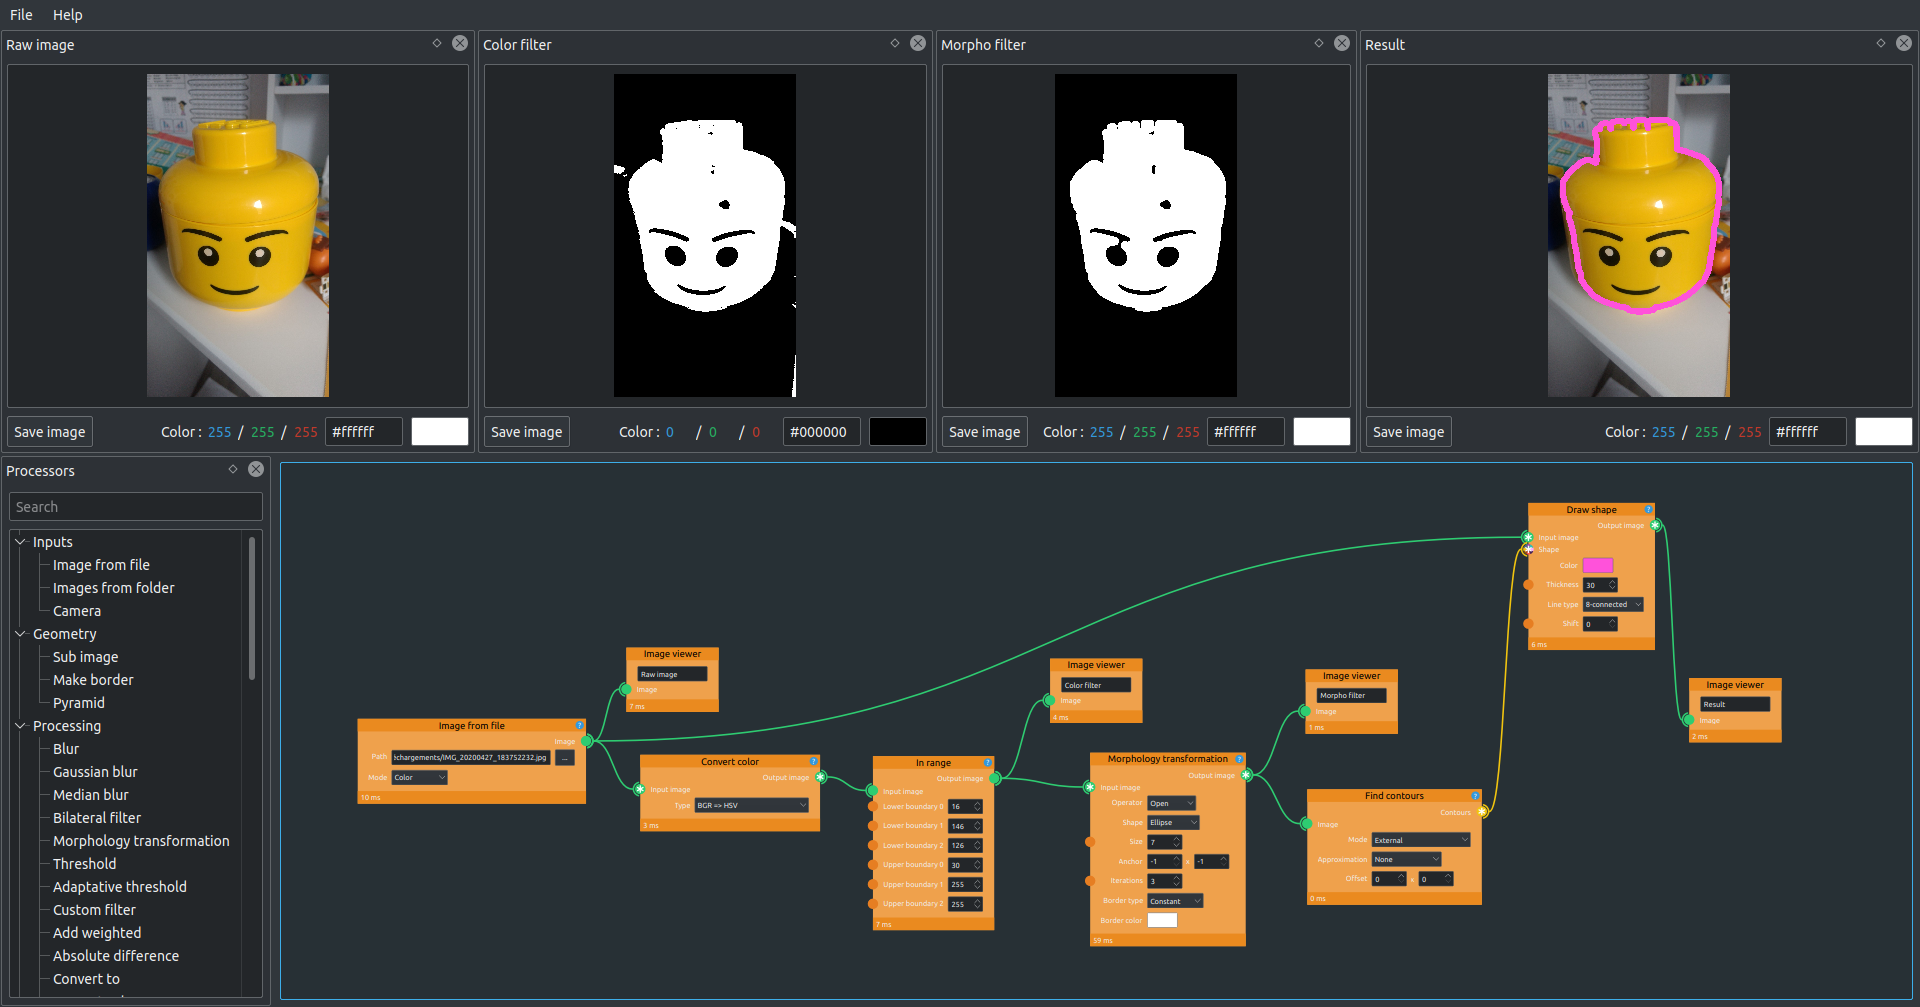1920x1007 pixels.
Task: Click Image port of Result viewer node
Action: click(x=1689, y=720)
